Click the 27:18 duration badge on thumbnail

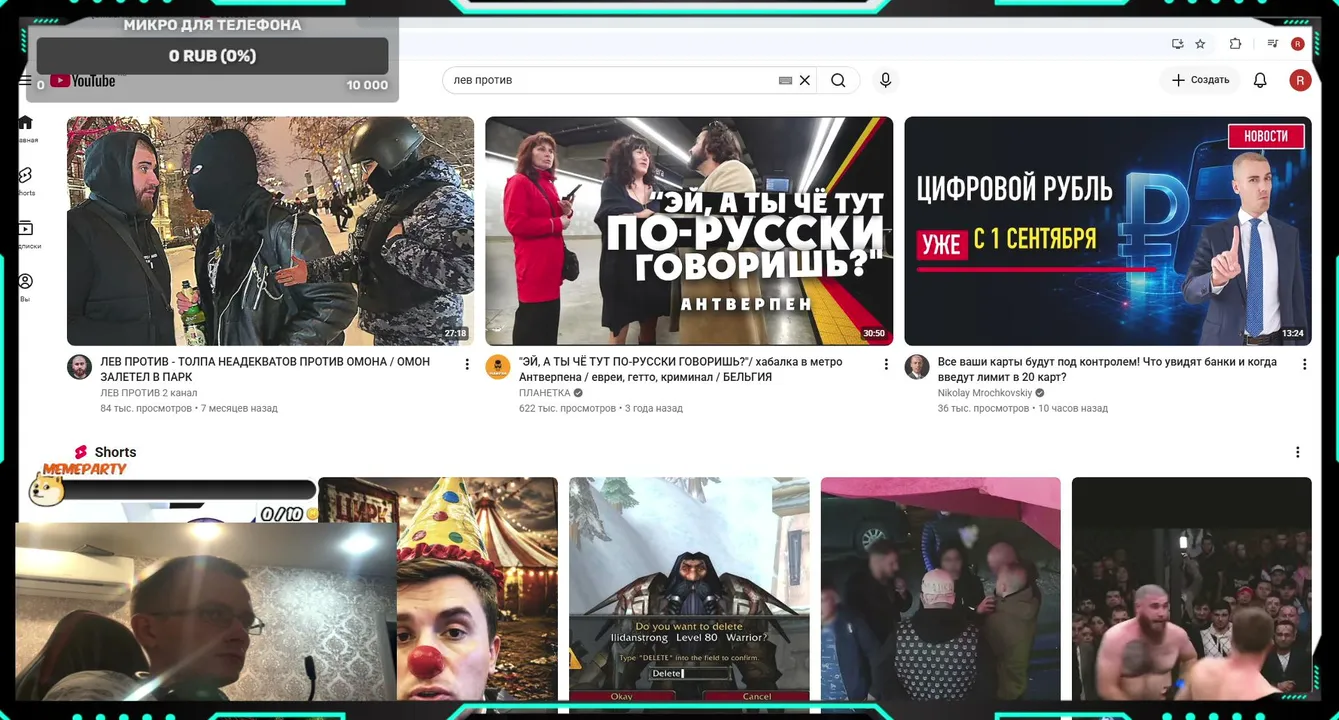click(x=455, y=333)
